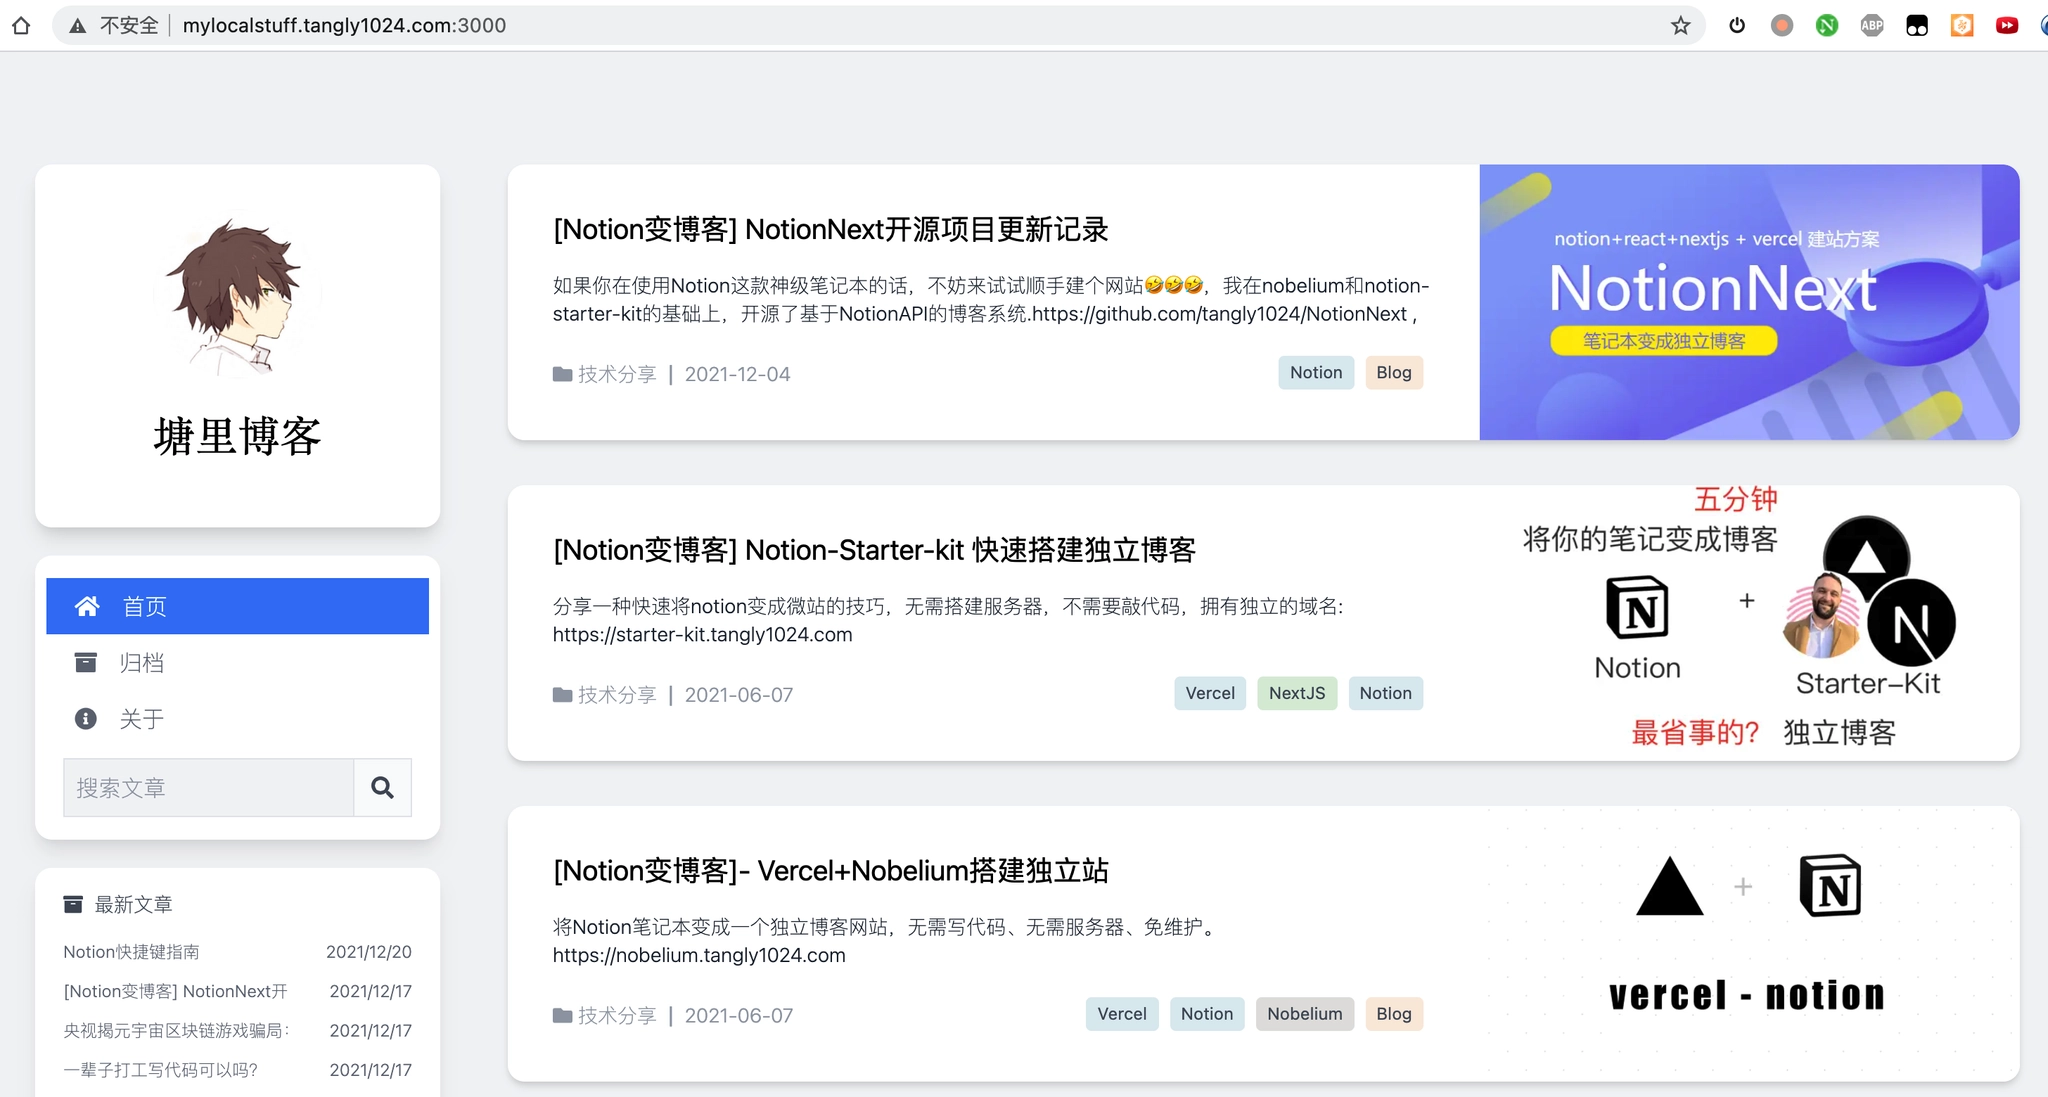Click the folder icon on the NotionNext post
2048x1097 pixels.
(562, 374)
